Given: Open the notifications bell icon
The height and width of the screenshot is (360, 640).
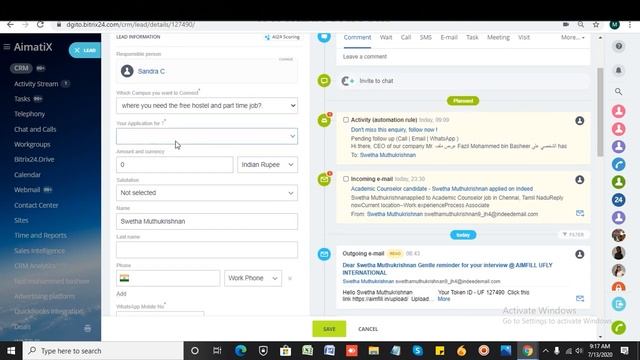Looking at the screenshot, I should coord(619,70).
